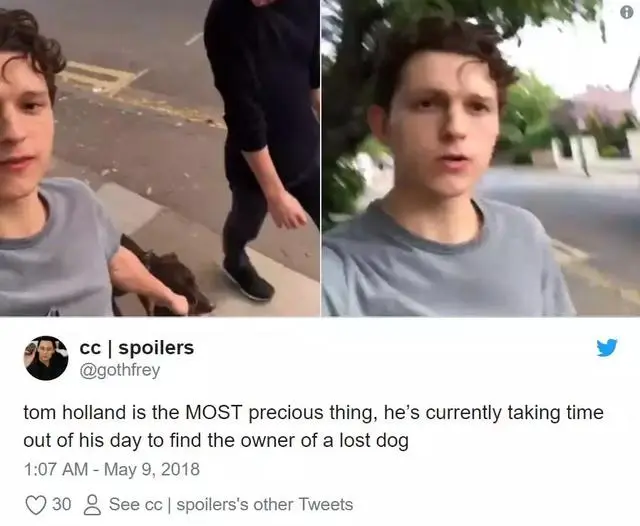
Task: Open the right selfie photo with trees
Action: pyautogui.click(x=481, y=158)
